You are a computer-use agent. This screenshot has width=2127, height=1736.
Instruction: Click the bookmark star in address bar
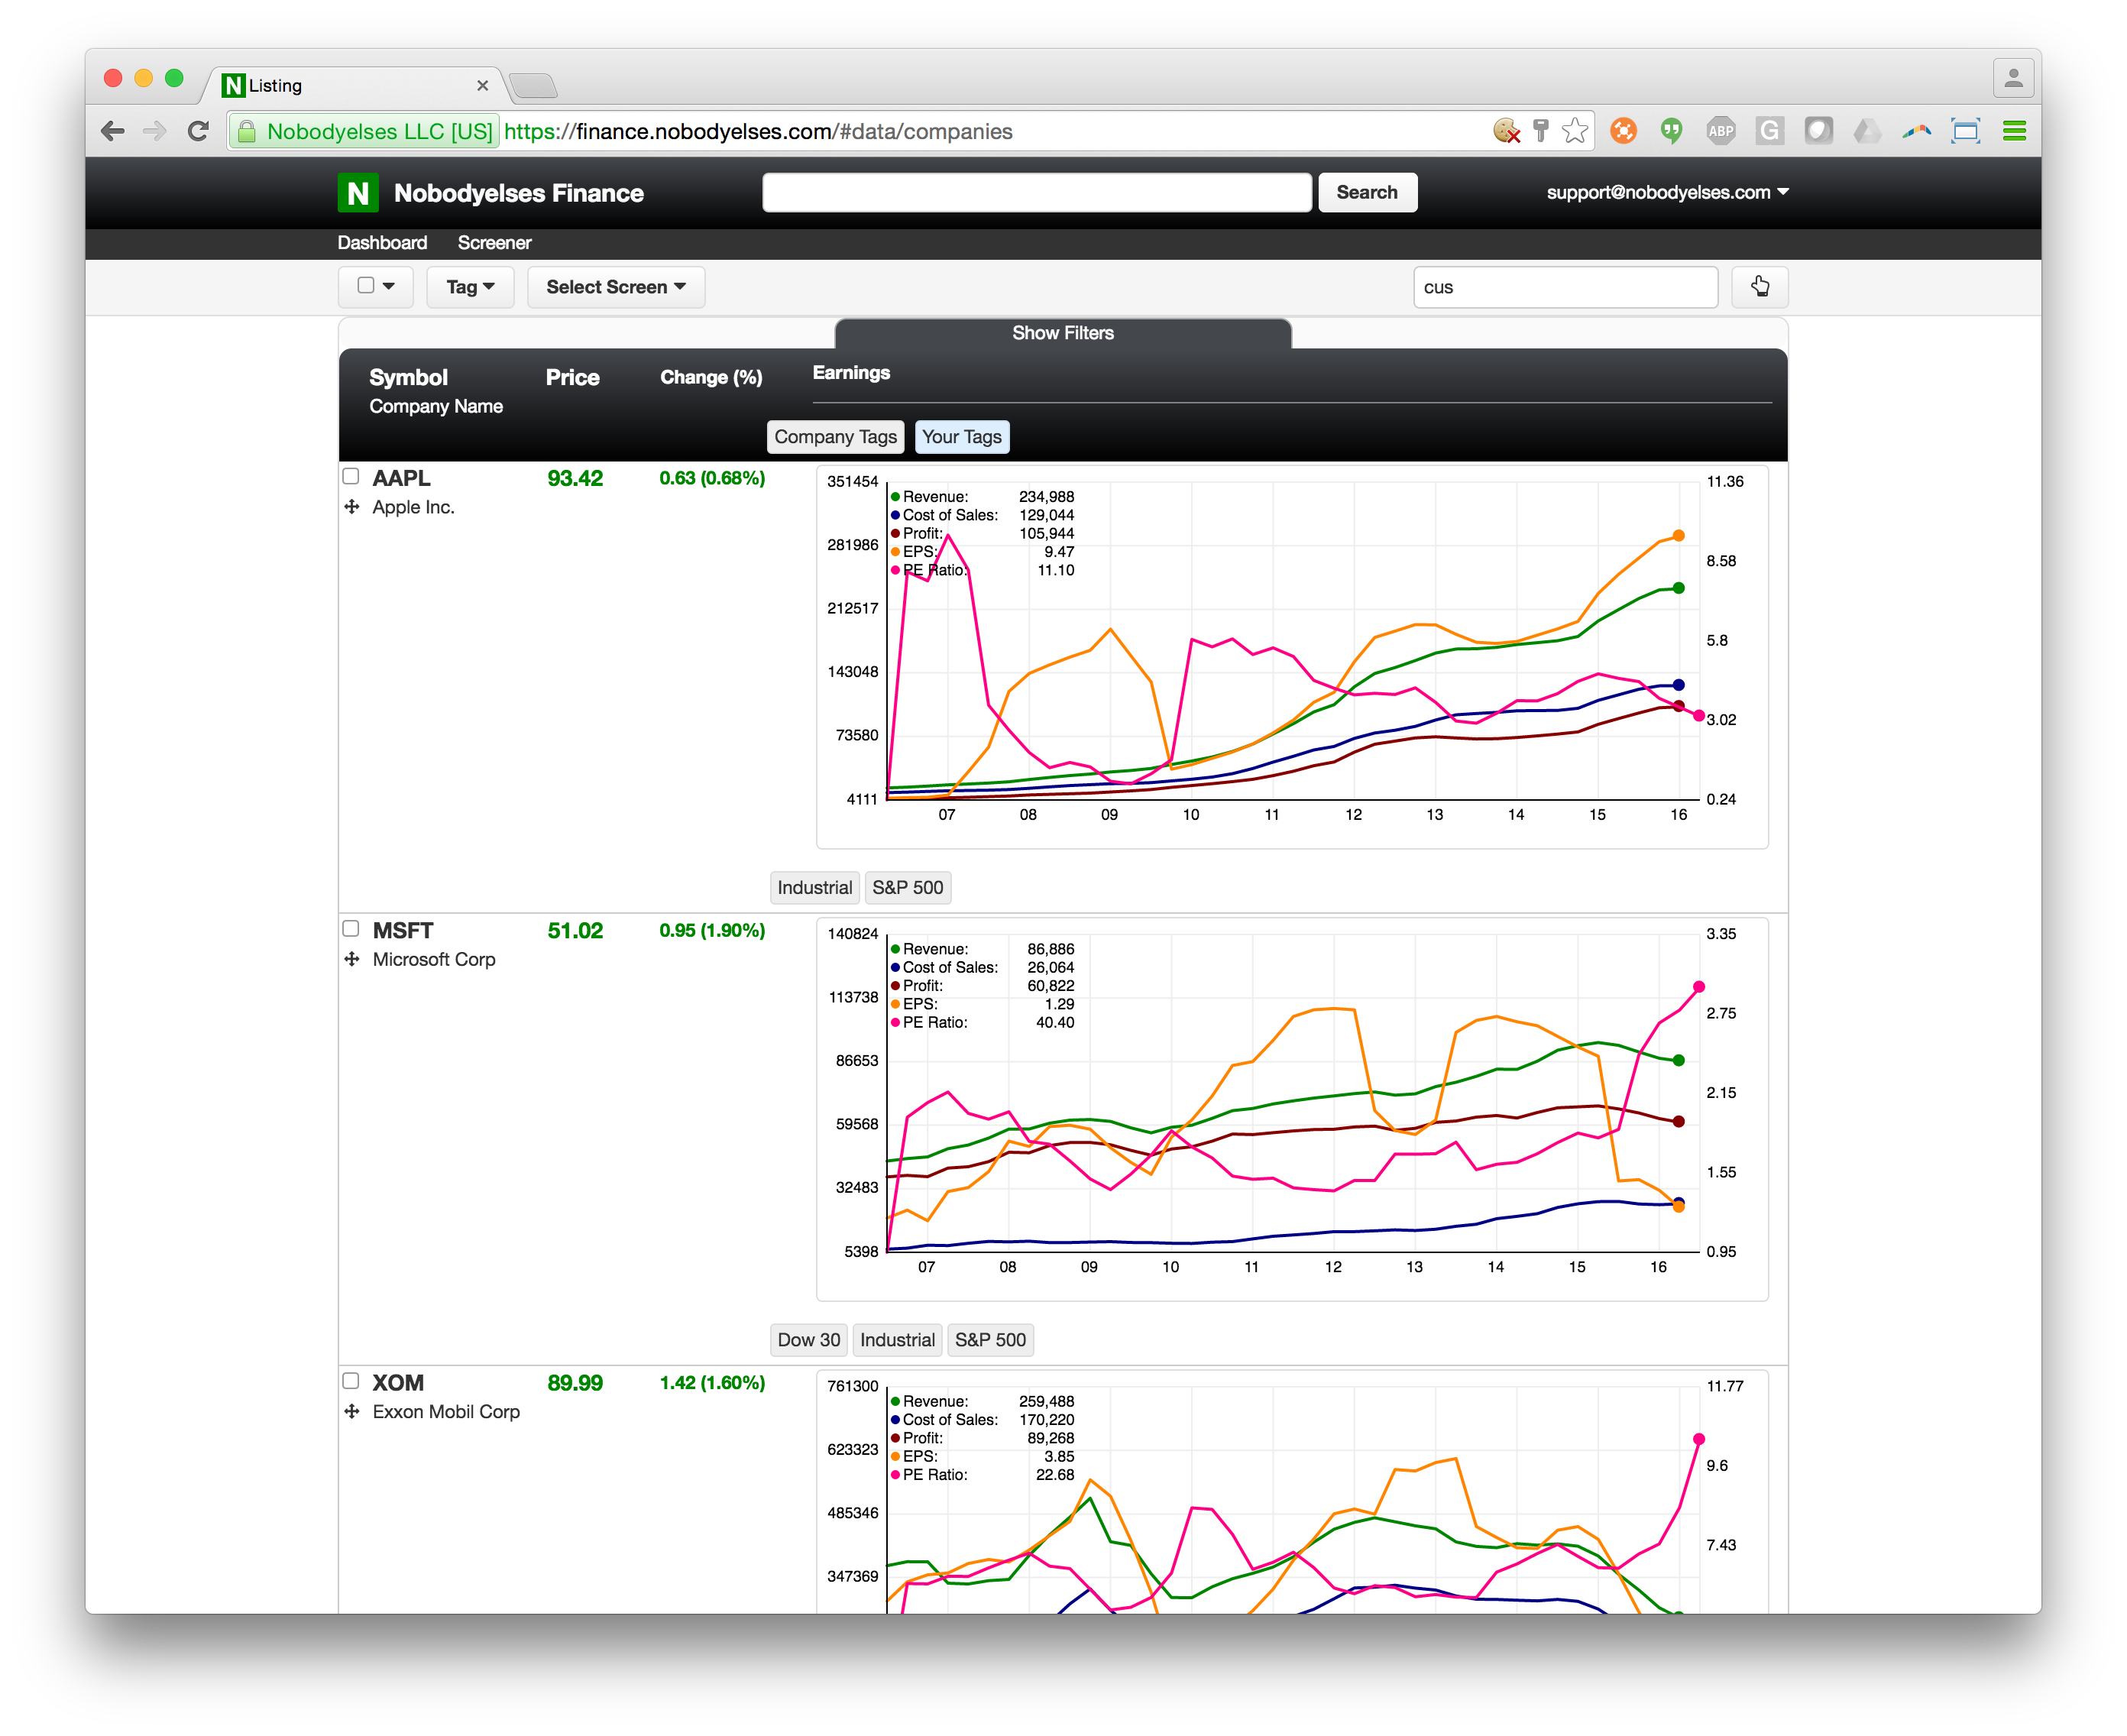(x=1575, y=131)
